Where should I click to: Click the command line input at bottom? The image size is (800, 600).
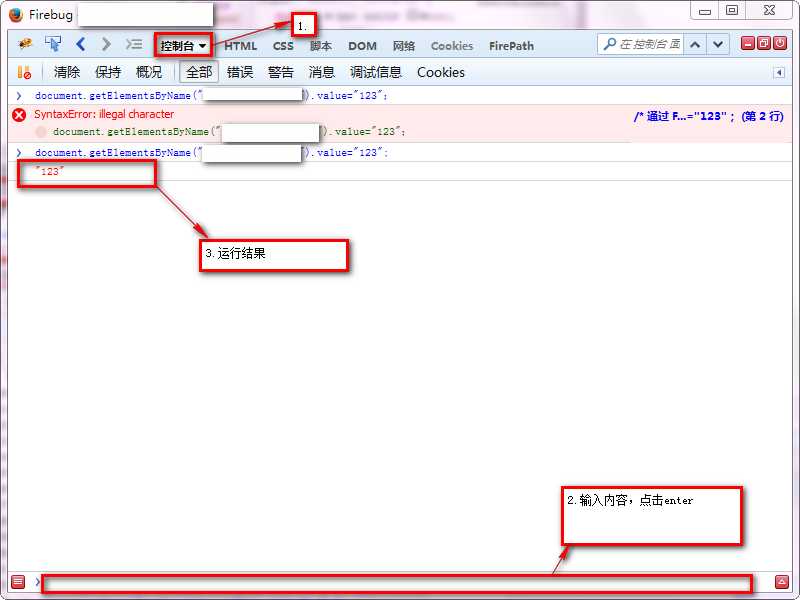pyautogui.click(x=396, y=583)
